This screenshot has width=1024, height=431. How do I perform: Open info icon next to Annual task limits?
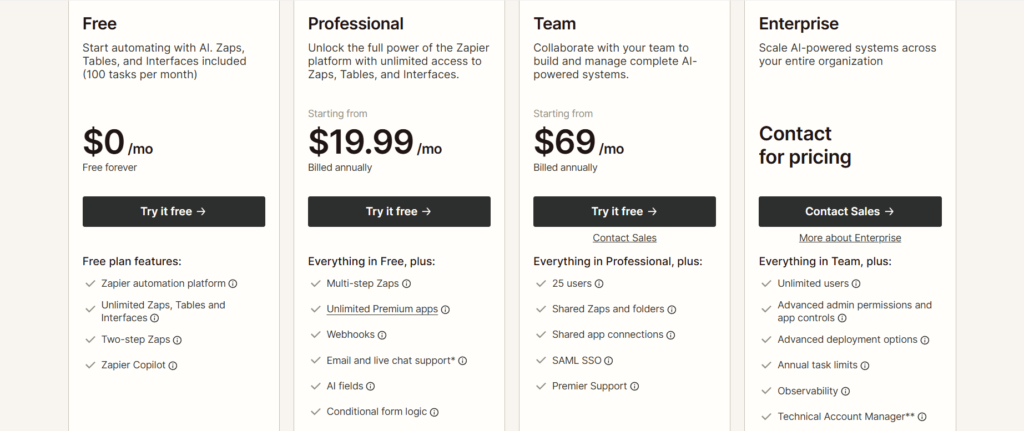pyautogui.click(x=865, y=366)
